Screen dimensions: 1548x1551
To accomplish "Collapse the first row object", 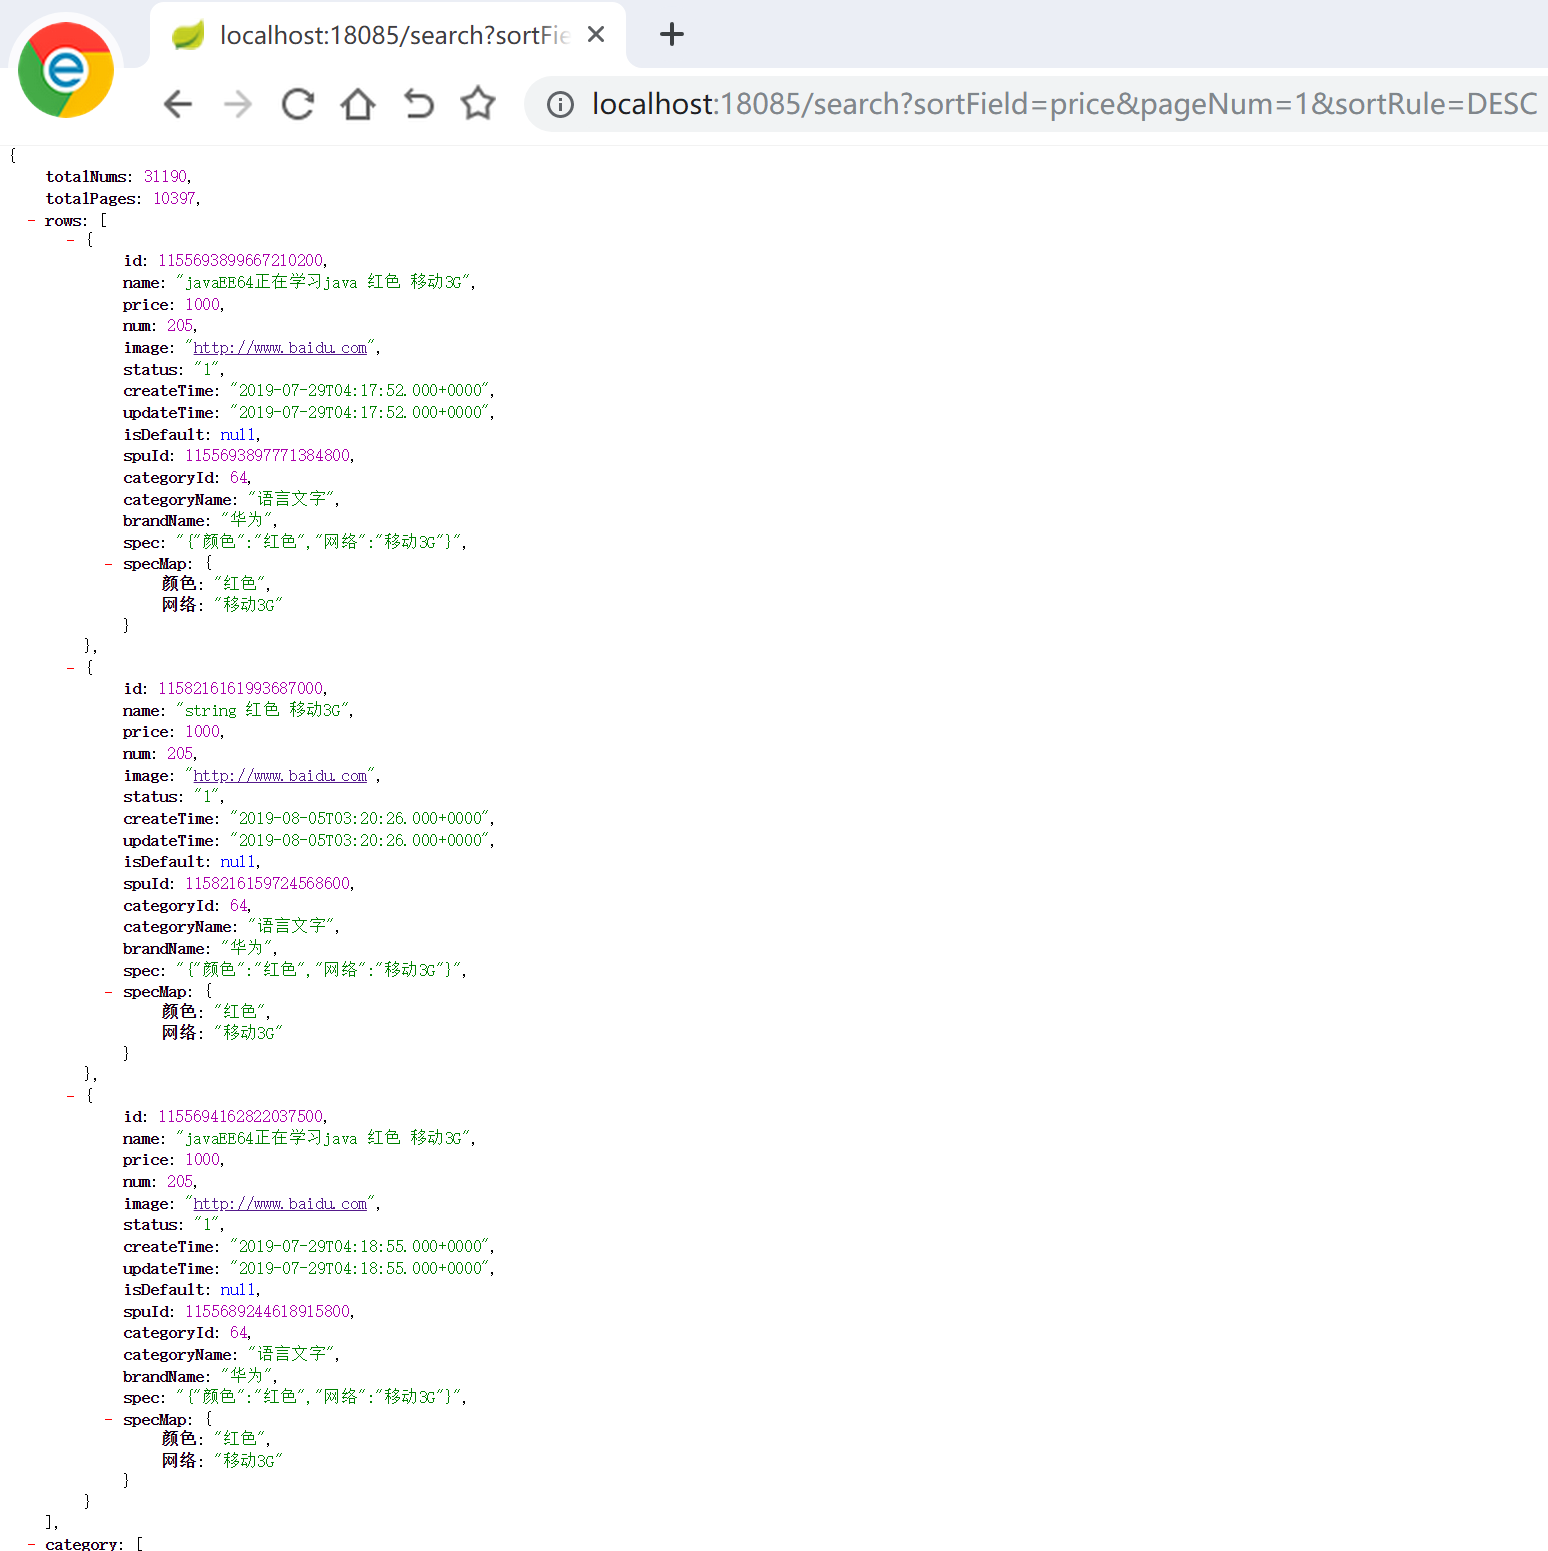I will (x=70, y=240).
